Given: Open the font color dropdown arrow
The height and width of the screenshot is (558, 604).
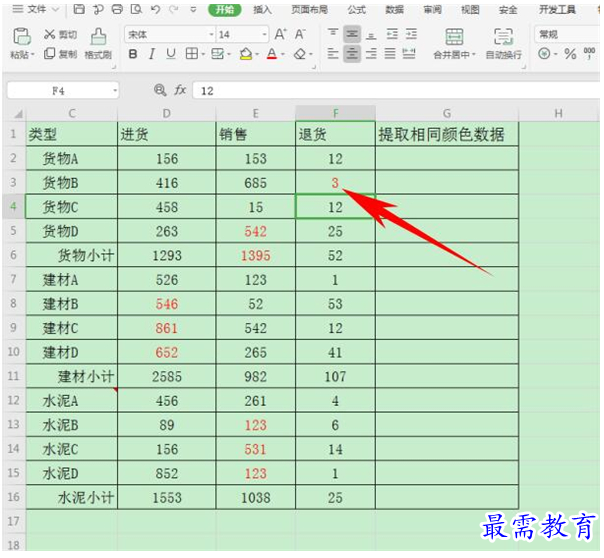Looking at the screenshot, I should pos(283,54).
